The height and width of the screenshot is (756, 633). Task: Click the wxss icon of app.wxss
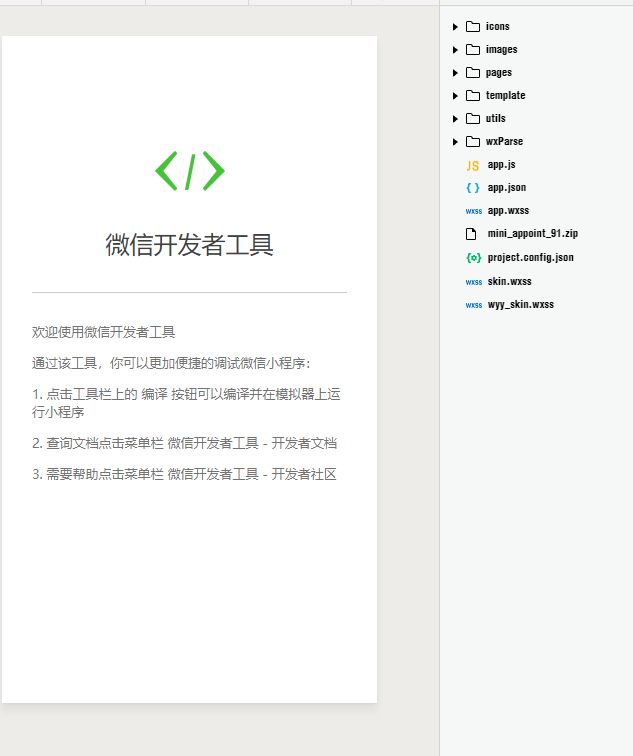click(x=474, y=211)
